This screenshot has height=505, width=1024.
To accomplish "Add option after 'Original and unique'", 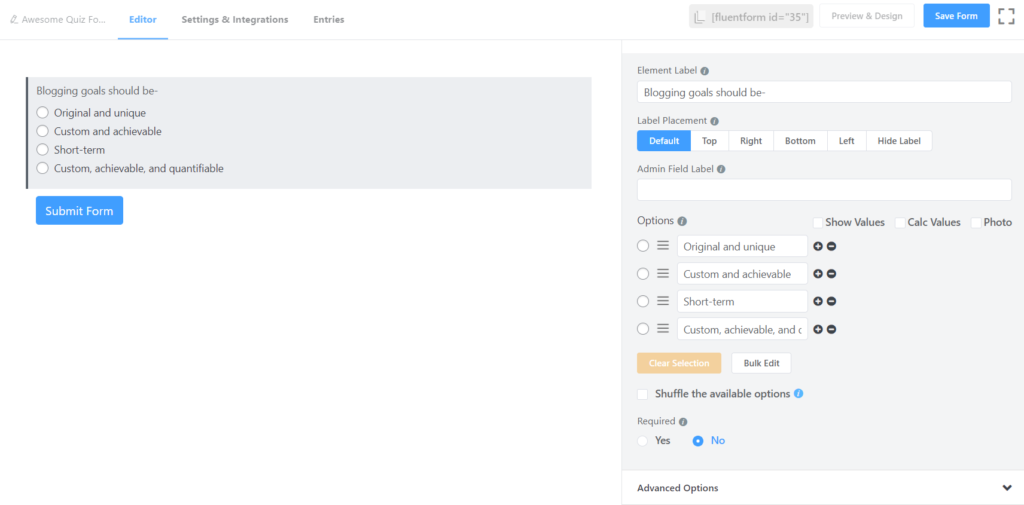I will [818, 246].
